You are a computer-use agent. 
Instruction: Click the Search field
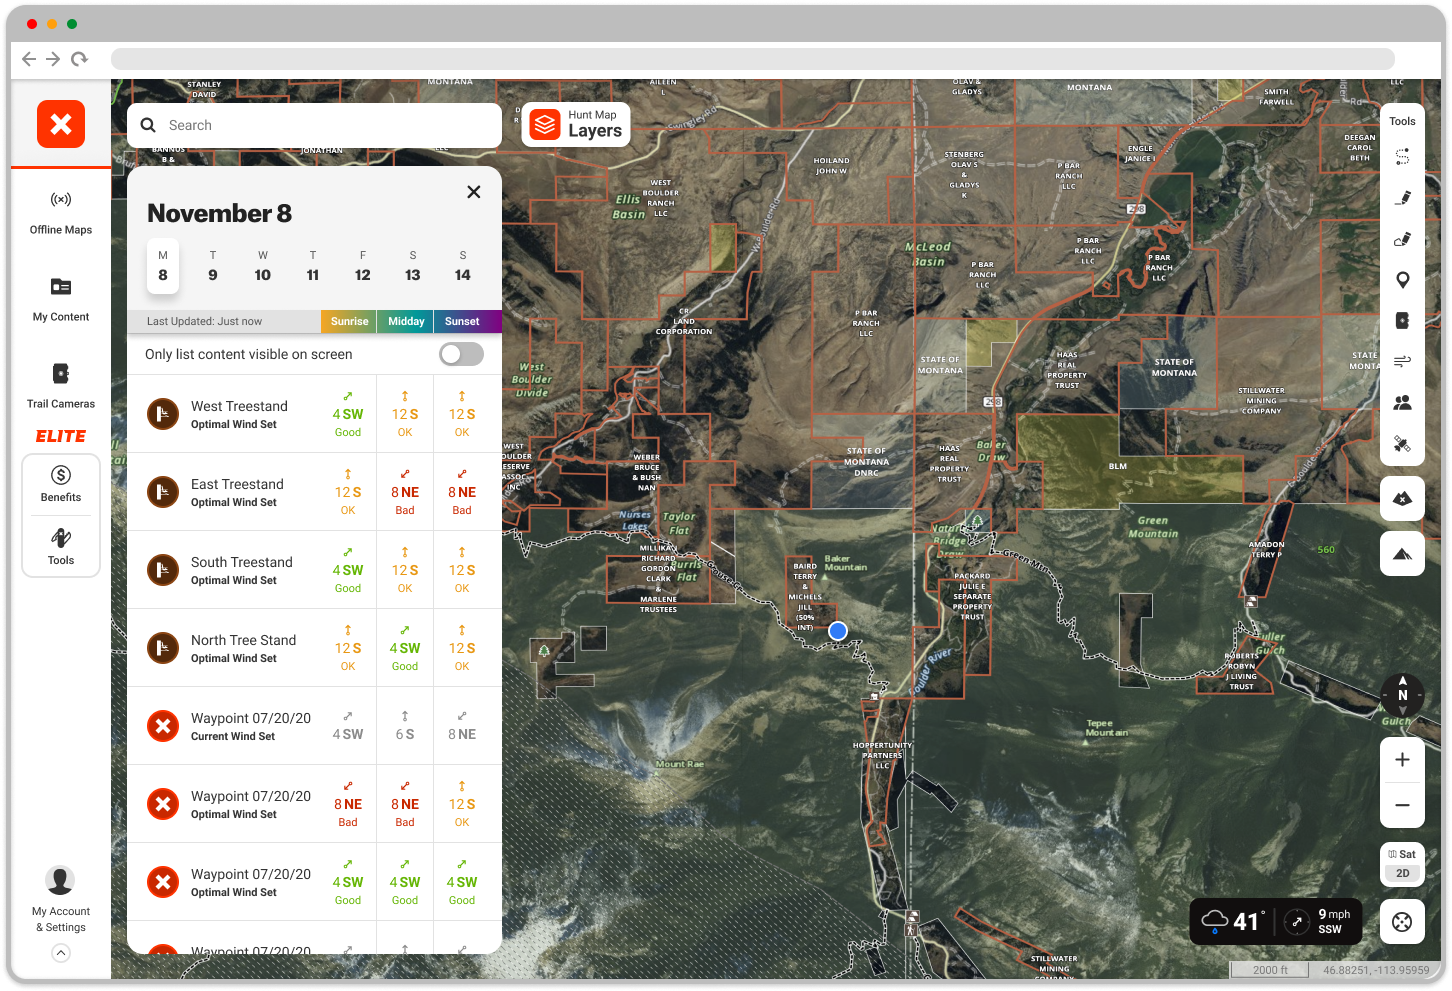314,125
